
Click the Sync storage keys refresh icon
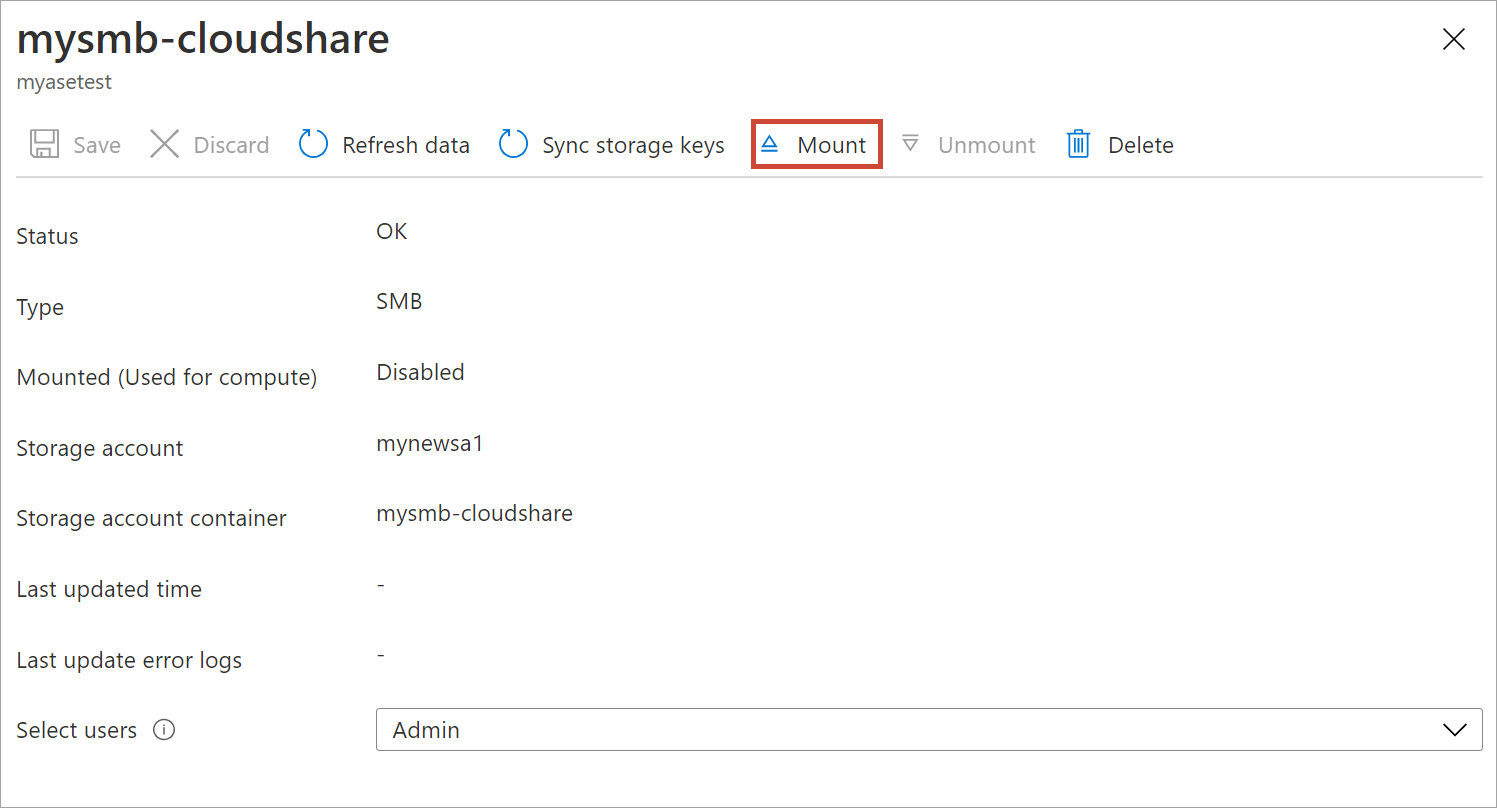tap(513, 144)
